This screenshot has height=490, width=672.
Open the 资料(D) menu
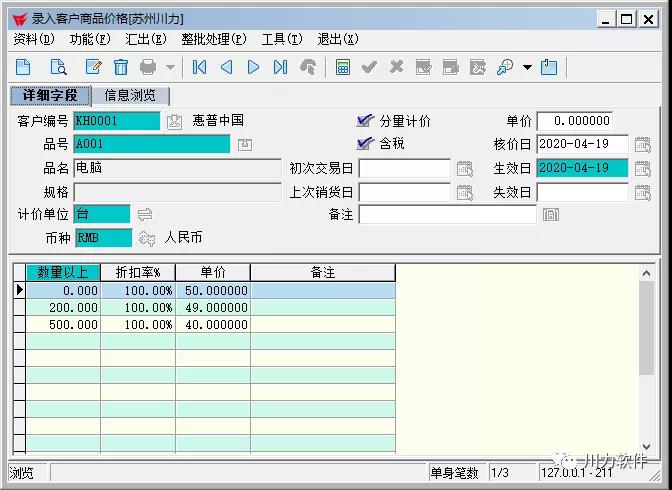click(x=34, y=39)
